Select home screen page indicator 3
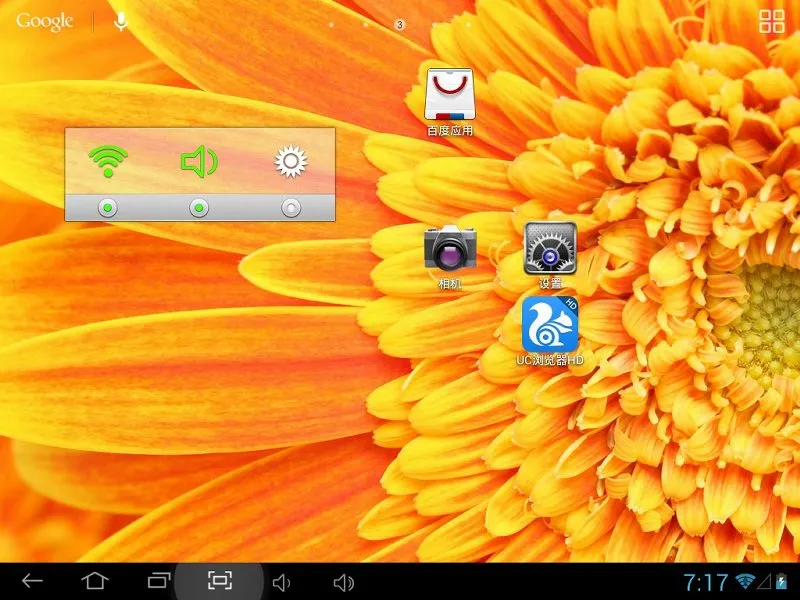800x600 pixels. click(399, 24)
